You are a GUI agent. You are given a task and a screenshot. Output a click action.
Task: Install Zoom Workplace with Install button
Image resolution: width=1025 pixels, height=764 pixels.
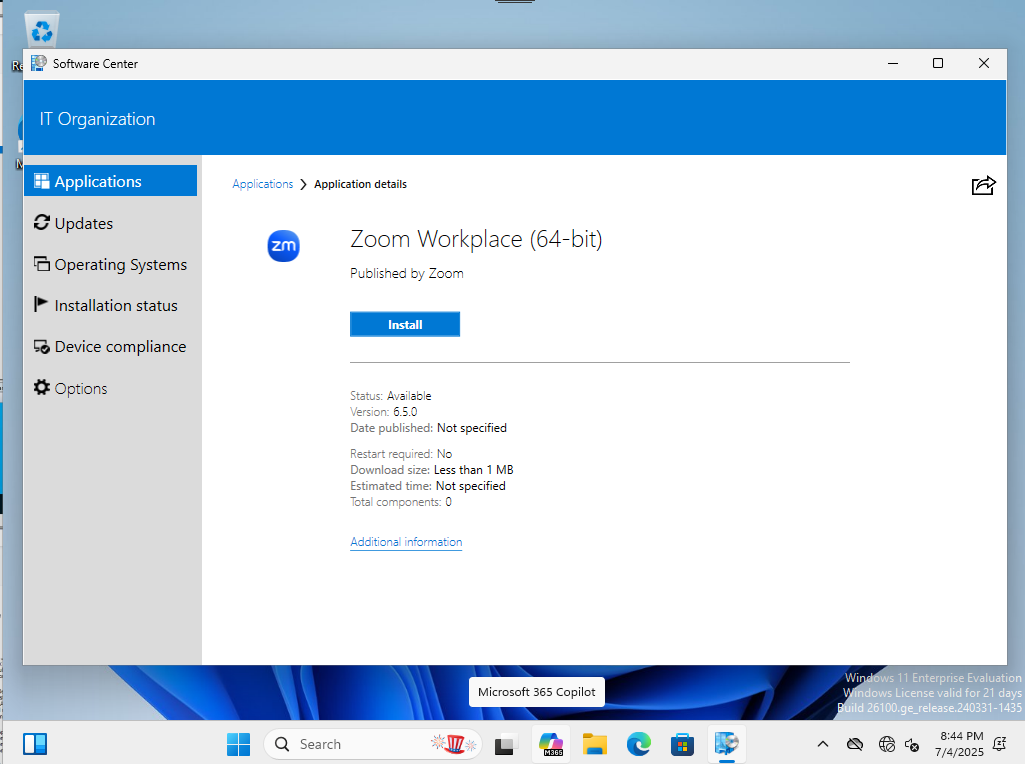pyautogui.click(x=405, y=324)
